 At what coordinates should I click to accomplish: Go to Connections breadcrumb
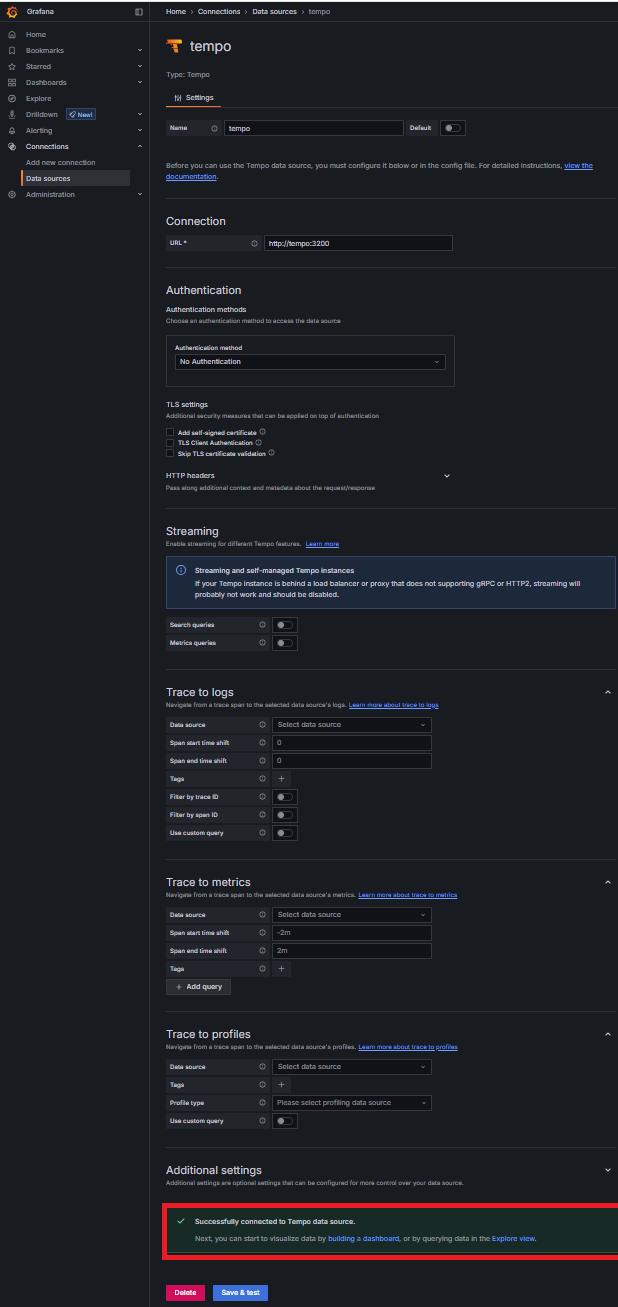pyautogui.click(x=219, y=11)
